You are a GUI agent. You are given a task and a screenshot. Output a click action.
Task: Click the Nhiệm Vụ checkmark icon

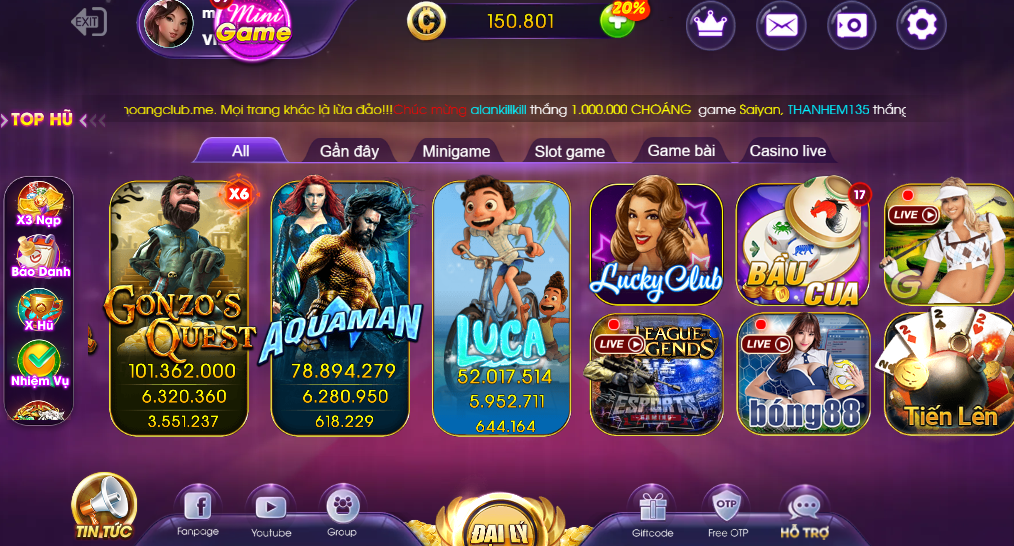pyautogui.click(x=39, y=364)
